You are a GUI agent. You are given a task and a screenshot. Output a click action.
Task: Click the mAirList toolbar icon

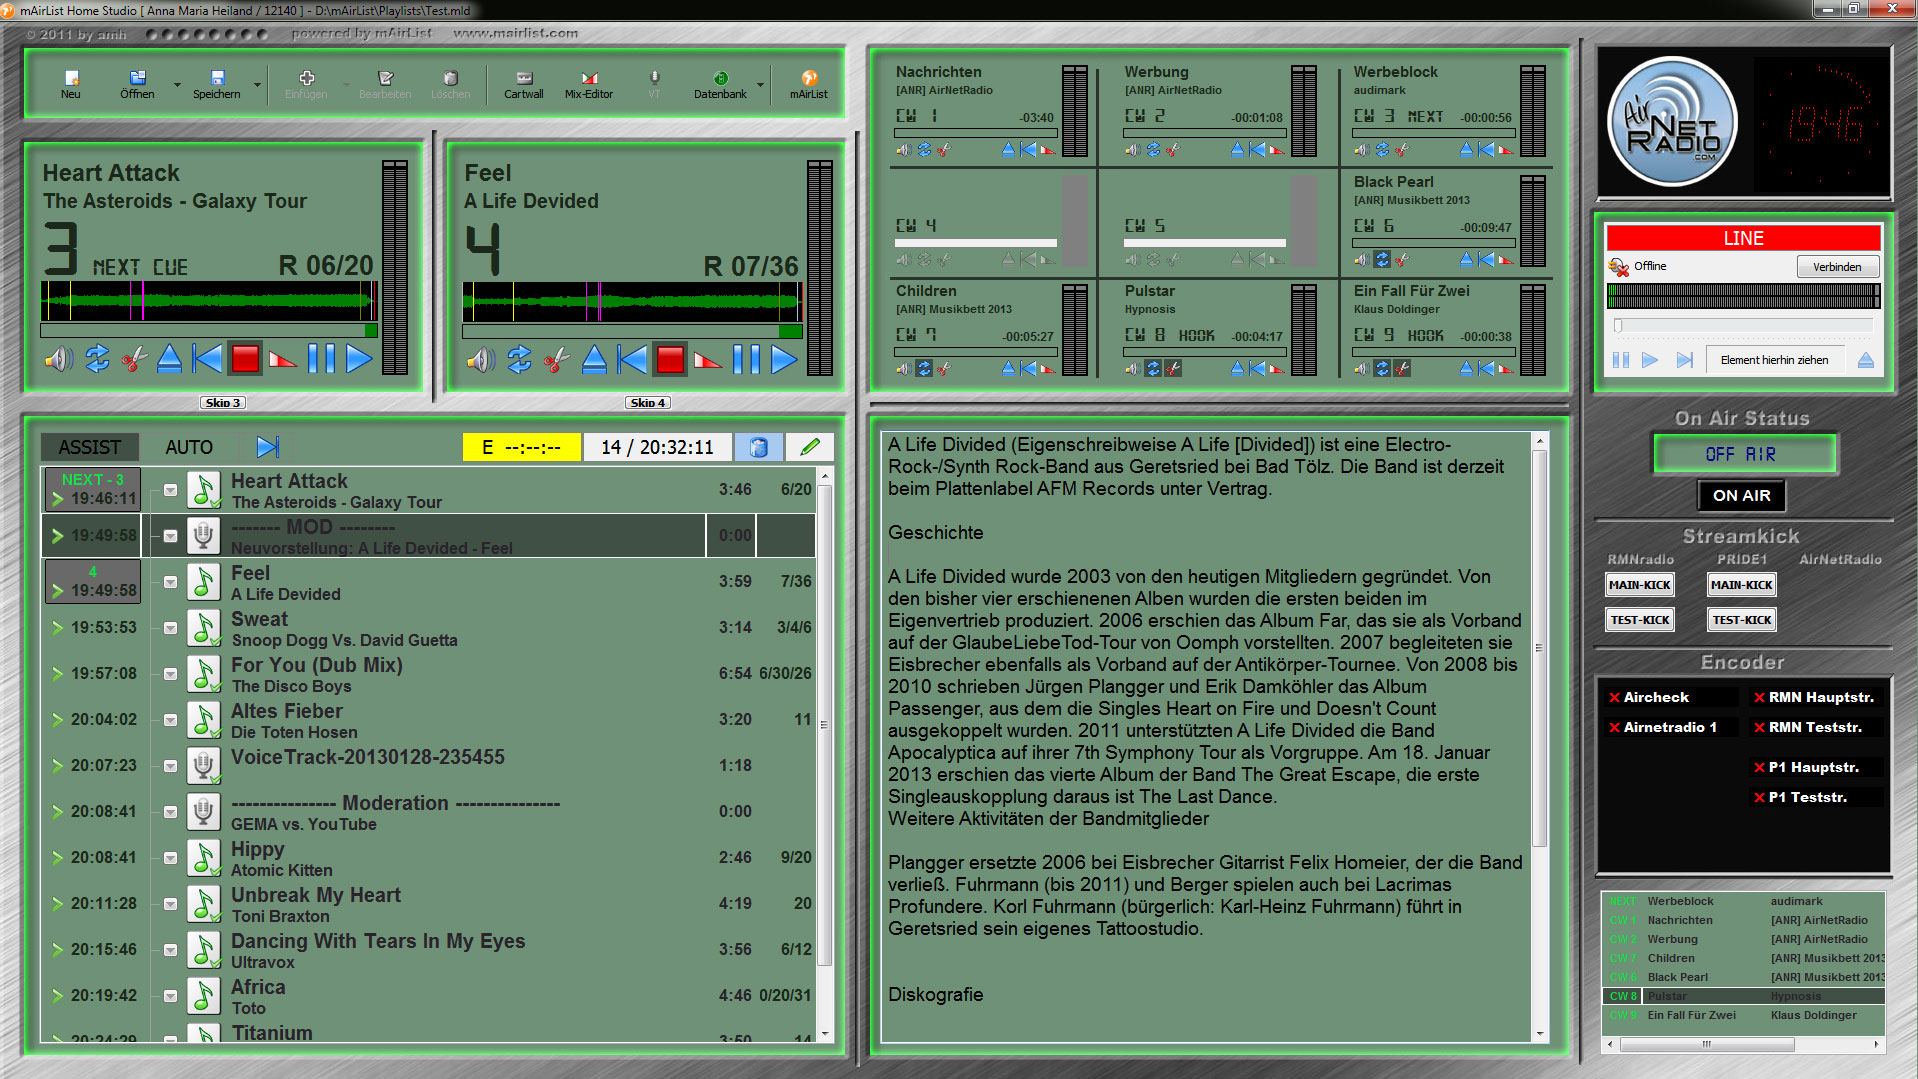click(809, 84)
